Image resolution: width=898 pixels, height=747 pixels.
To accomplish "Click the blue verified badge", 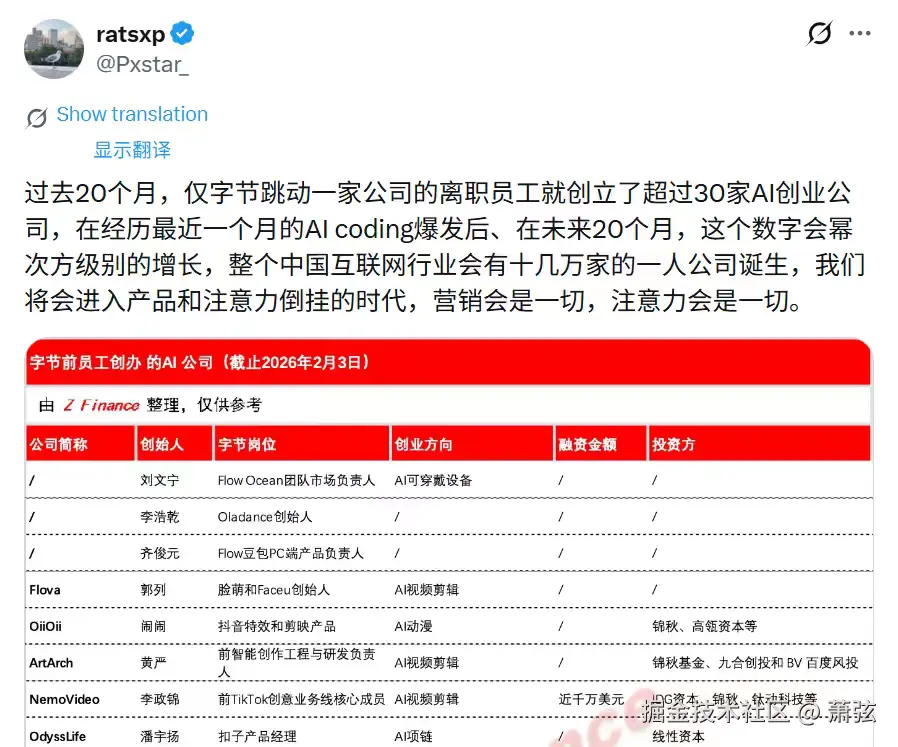I will (x=182, y=33).
